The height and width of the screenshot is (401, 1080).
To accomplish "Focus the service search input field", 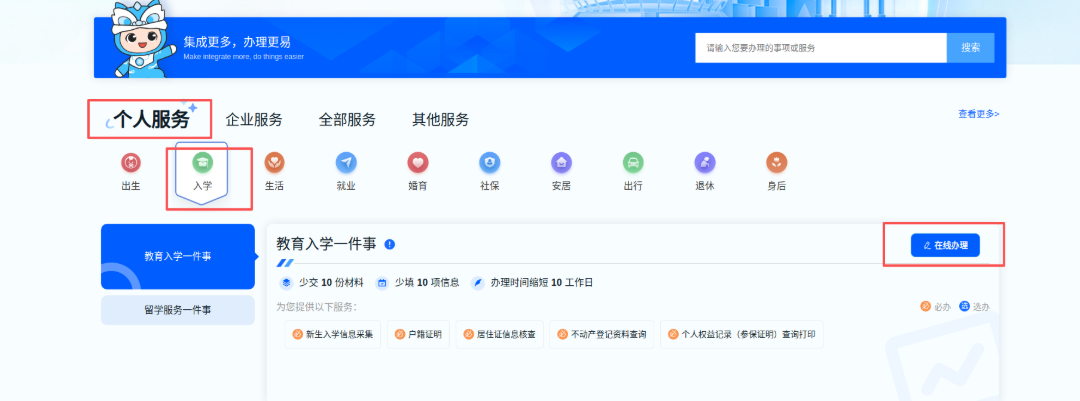I will [820, 47].
